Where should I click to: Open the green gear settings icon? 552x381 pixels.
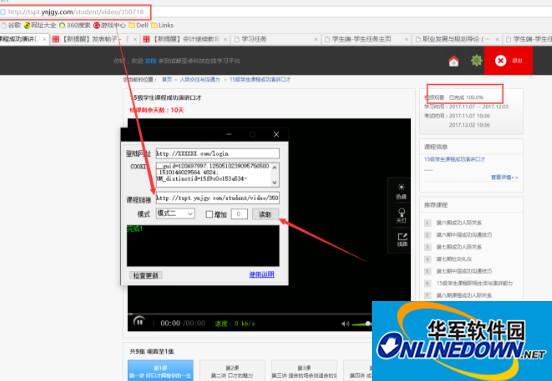point(477,61)
